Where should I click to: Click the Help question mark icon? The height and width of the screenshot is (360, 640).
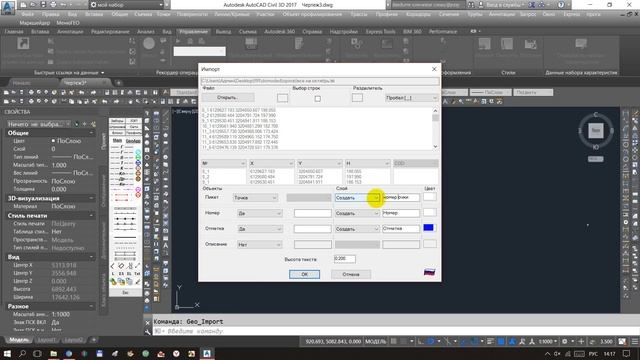pos(561,5)
